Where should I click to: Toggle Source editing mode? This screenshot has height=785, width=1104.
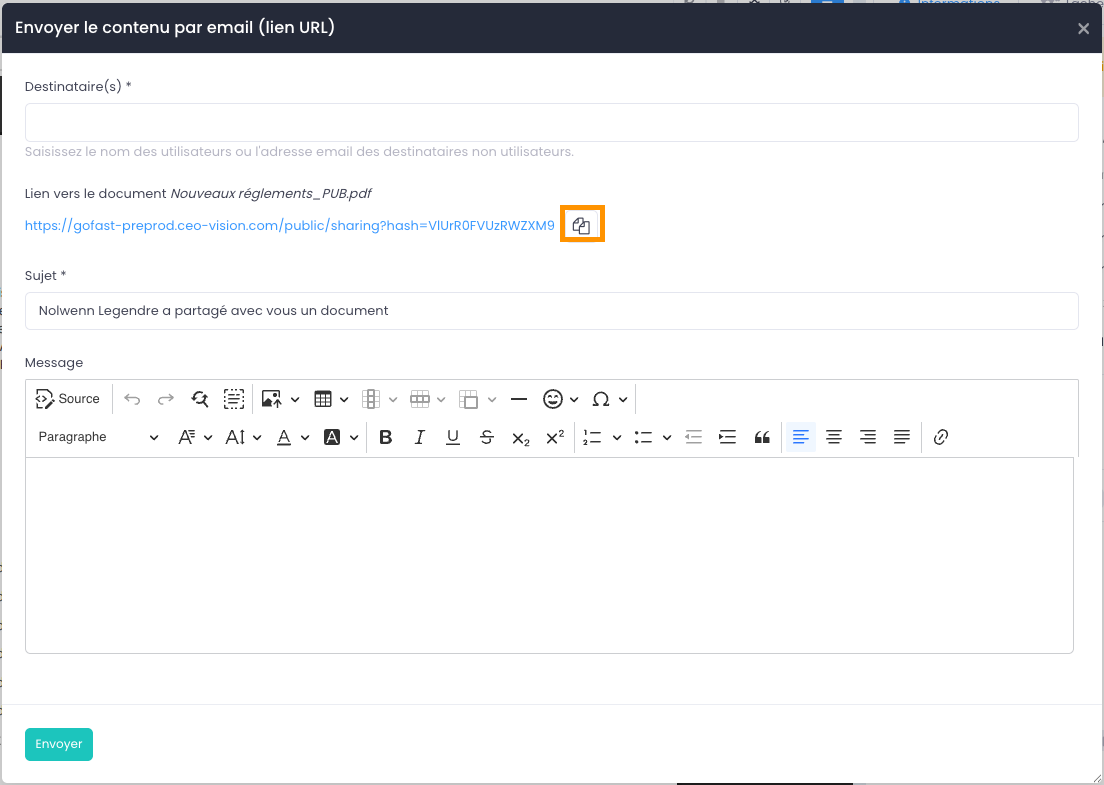tap(68, 399)
